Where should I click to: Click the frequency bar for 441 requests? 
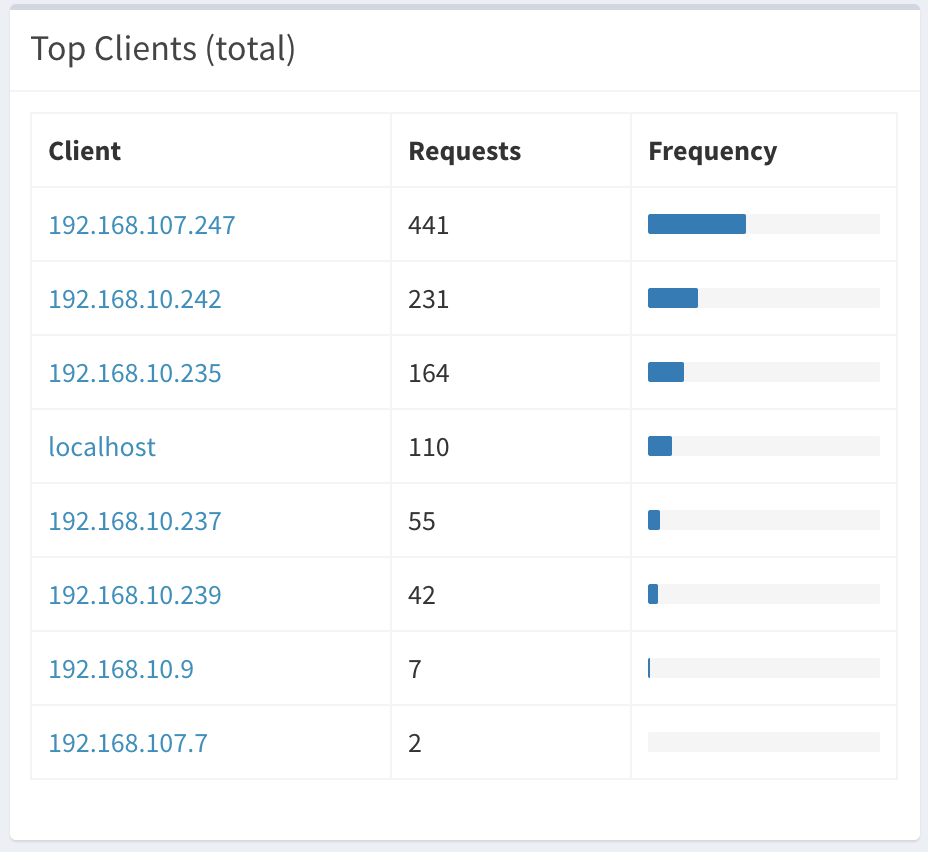763,224
